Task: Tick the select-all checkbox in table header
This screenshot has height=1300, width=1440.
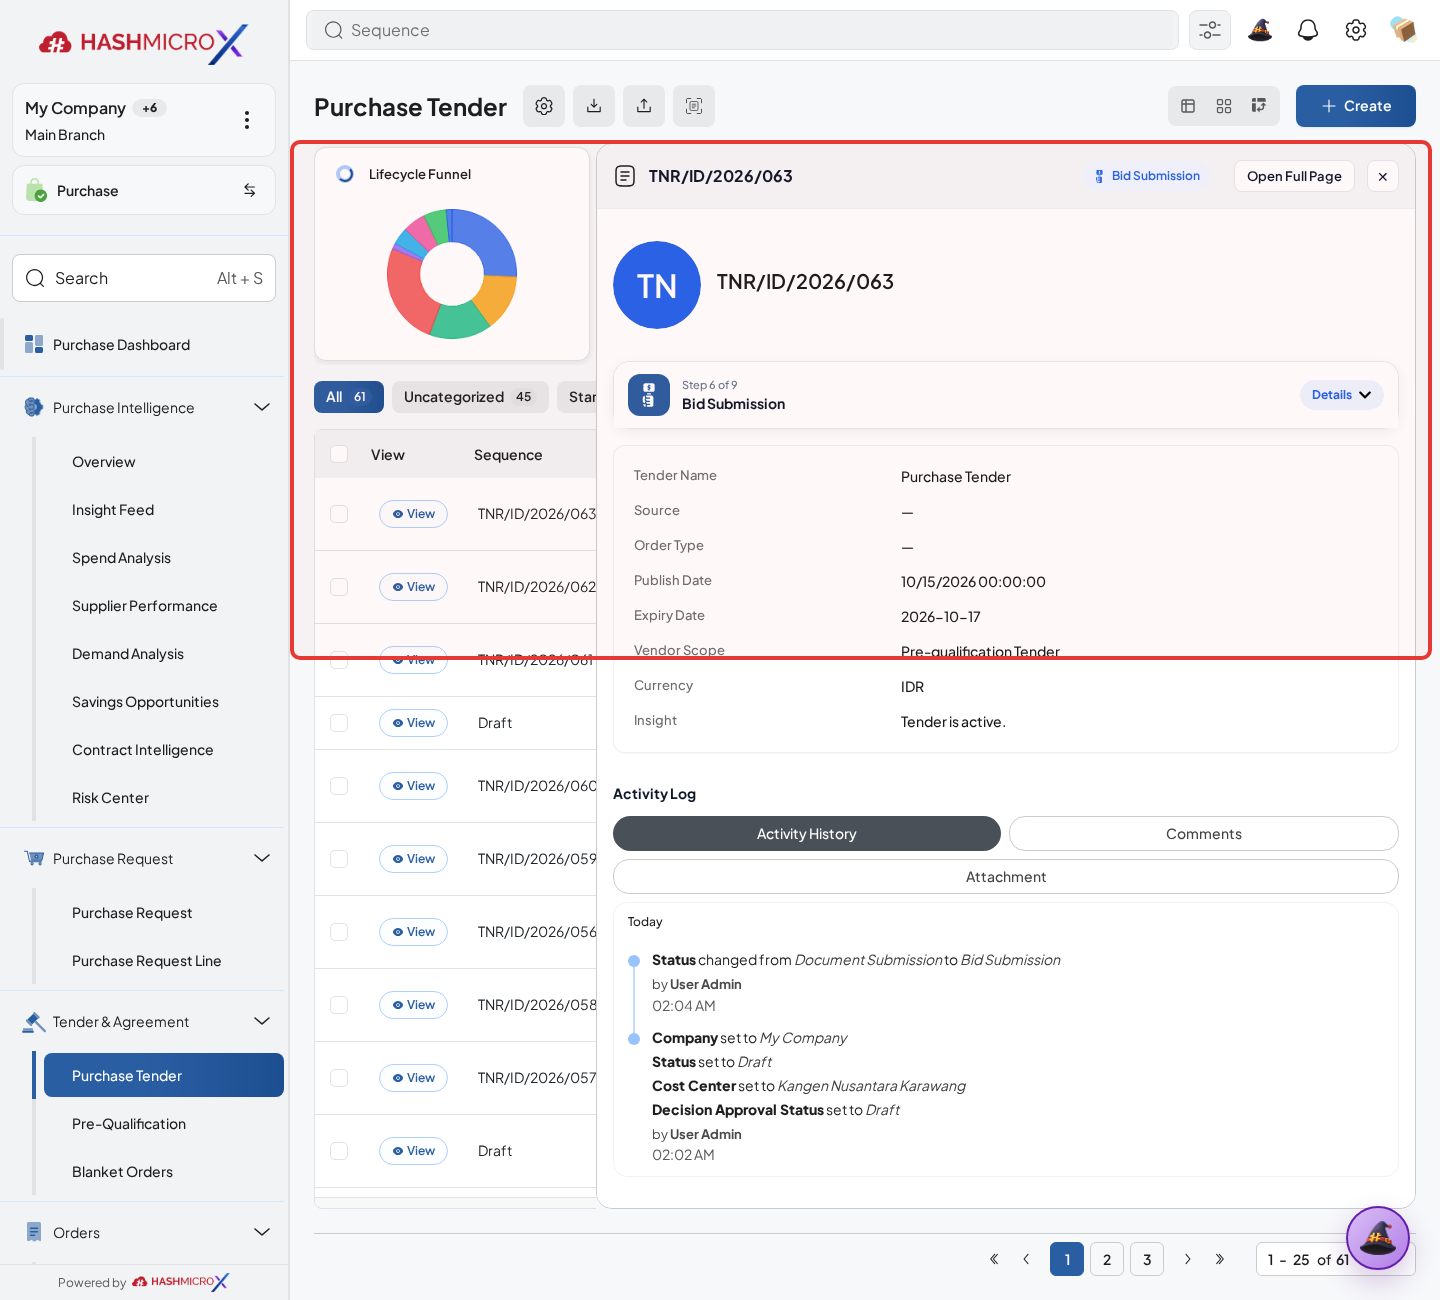Action: point(339,454)
